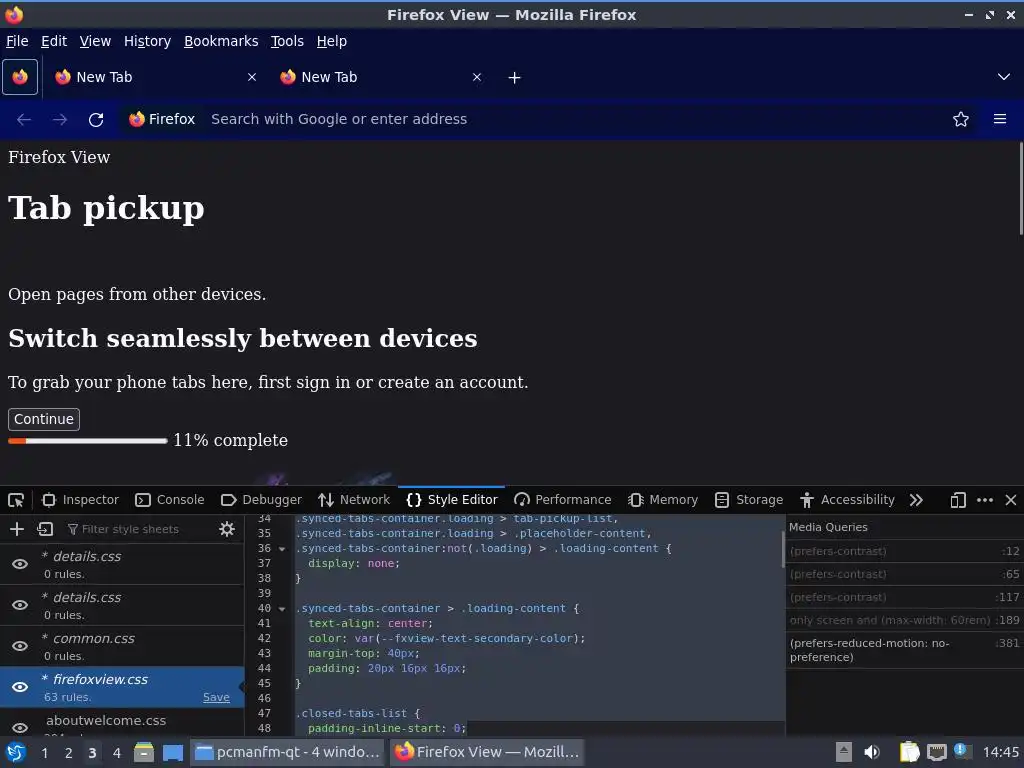The height and width of the screenshot is (768, 1024).
Task: Open the Firefox View pinned tab icon
Action: [x=20, y=77]
